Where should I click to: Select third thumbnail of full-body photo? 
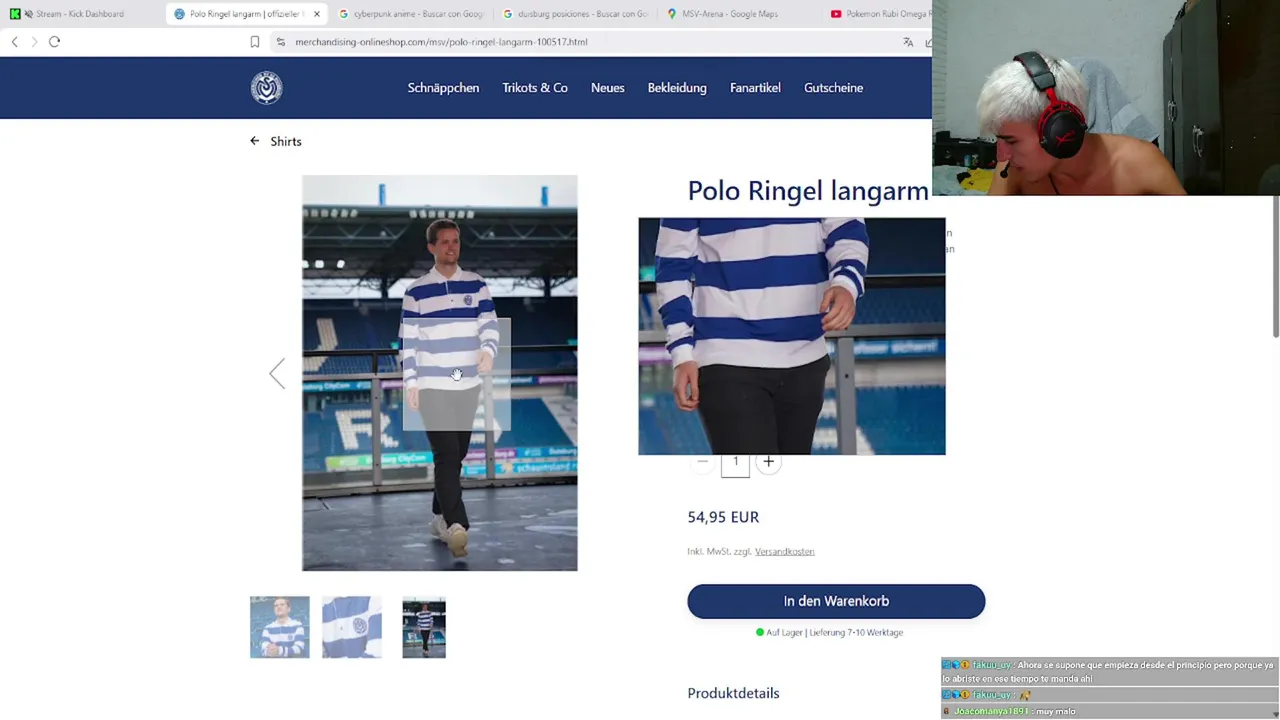coord(424,627)
